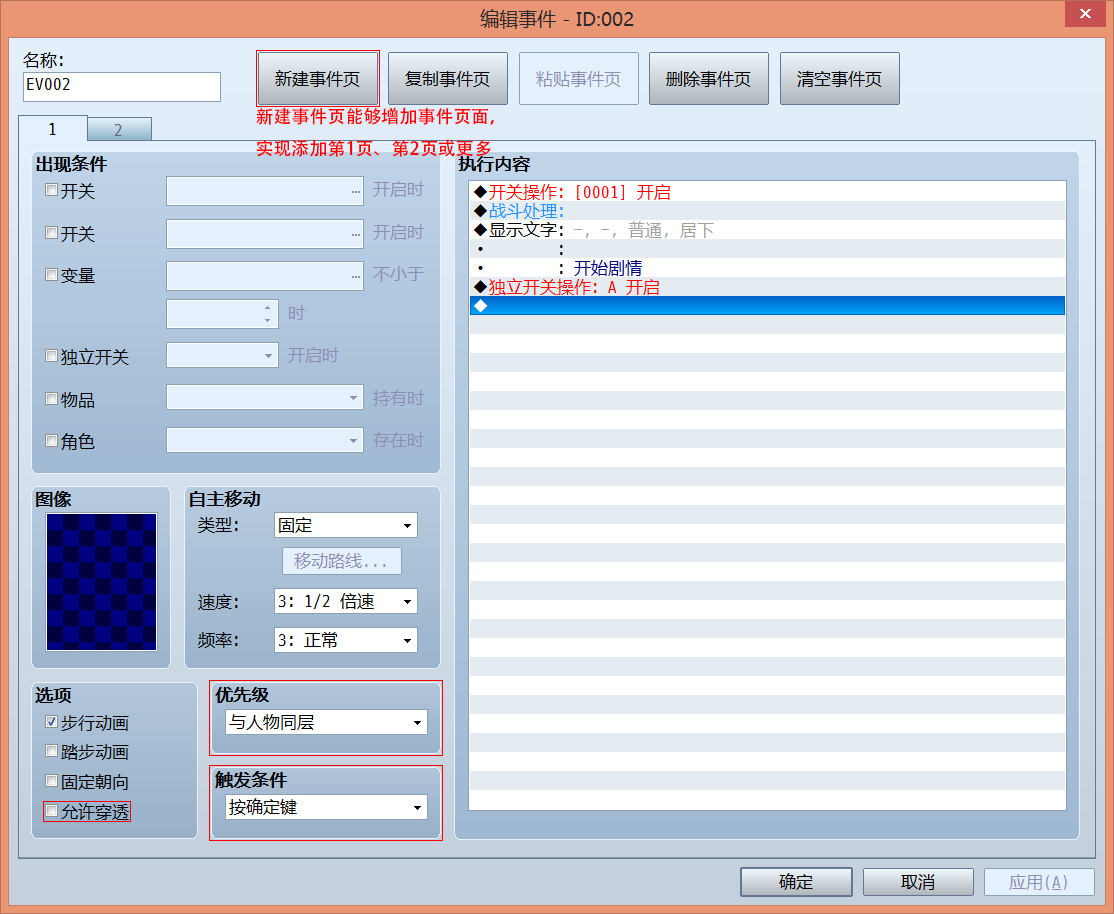The height and width of the screenshot is (914, 1114).
Task: Enable the first 开关 condition checkbox
Action: click(51, 190)
